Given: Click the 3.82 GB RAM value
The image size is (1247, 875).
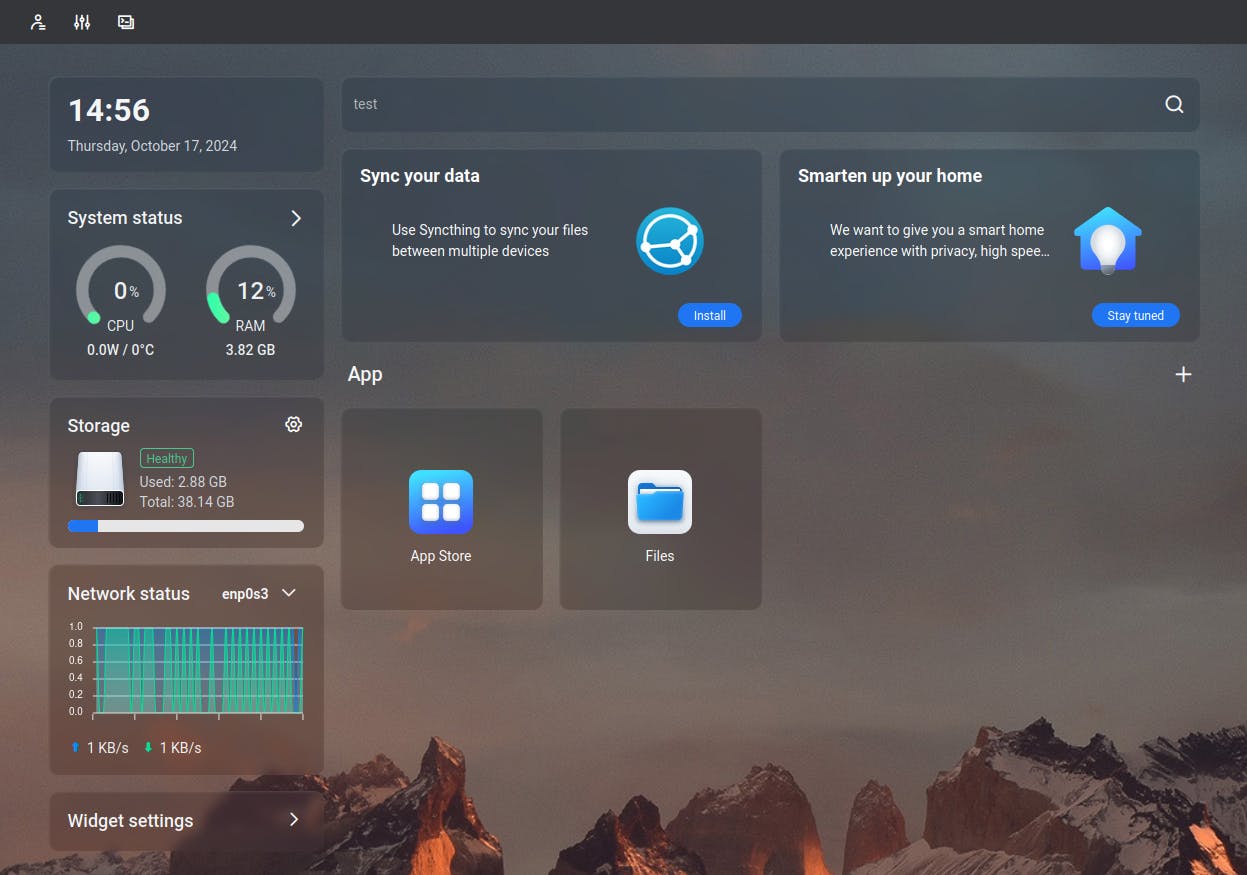Looking at the screenshot, I should pyautogui.click(x=250, y=350).
